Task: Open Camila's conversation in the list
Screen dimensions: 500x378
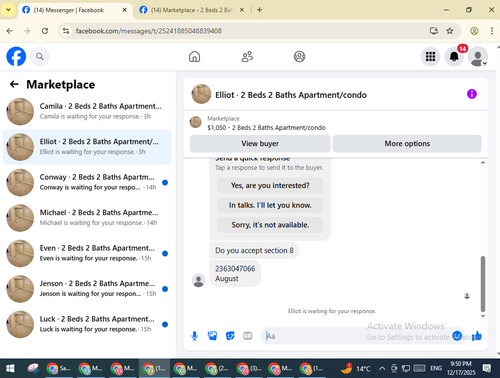Action: [87, 111]
